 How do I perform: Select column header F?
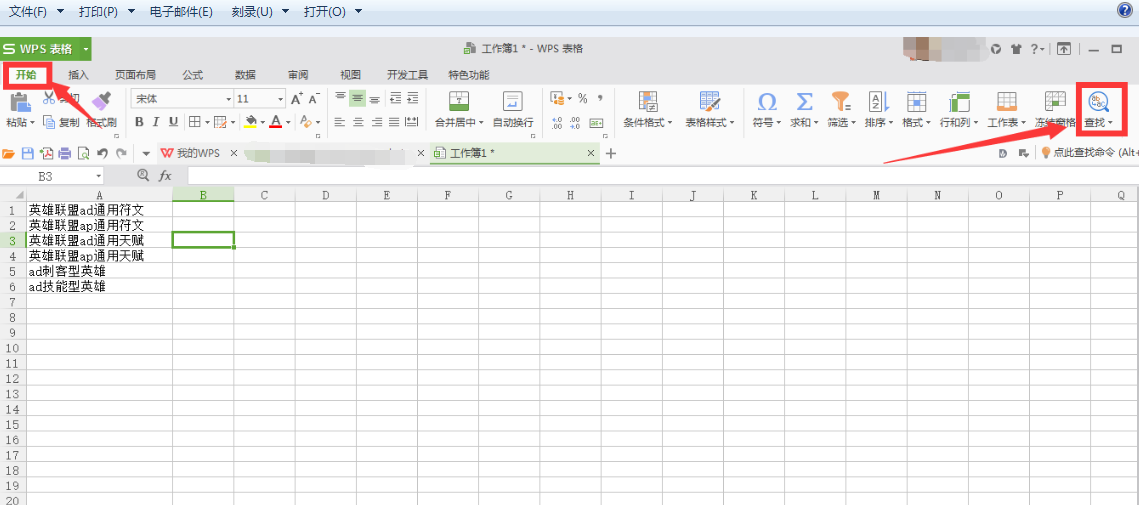click(x=447, y=194)
